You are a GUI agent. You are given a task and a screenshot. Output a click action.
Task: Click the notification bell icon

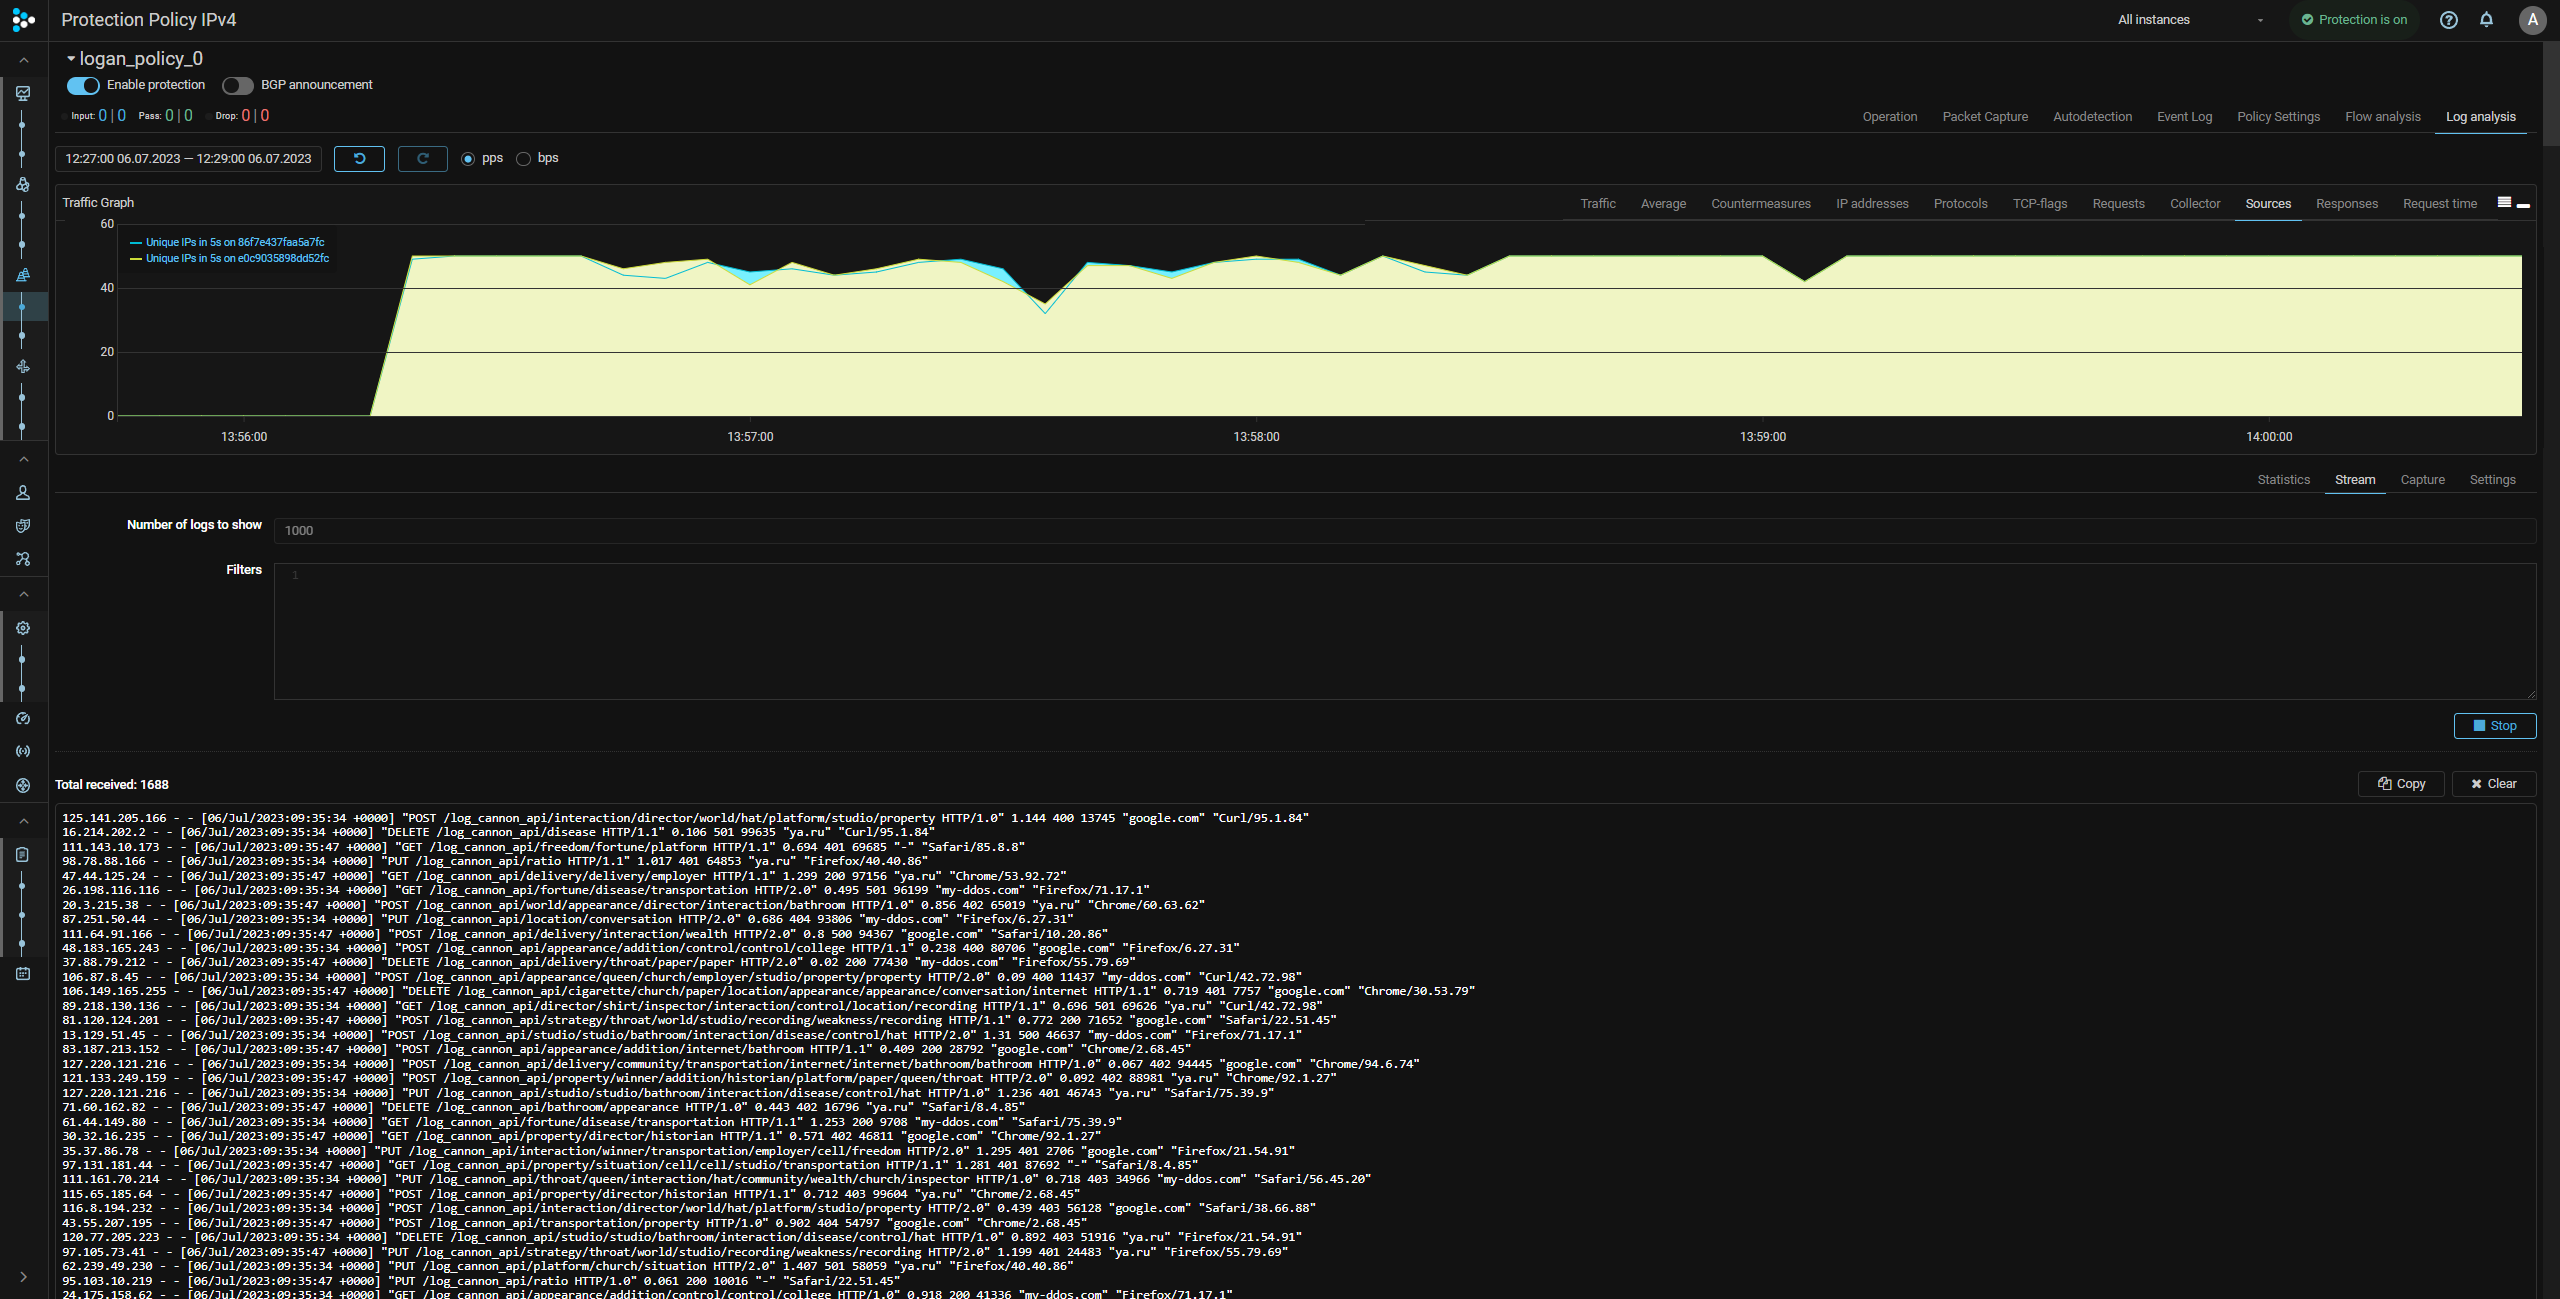(2486, 20)
